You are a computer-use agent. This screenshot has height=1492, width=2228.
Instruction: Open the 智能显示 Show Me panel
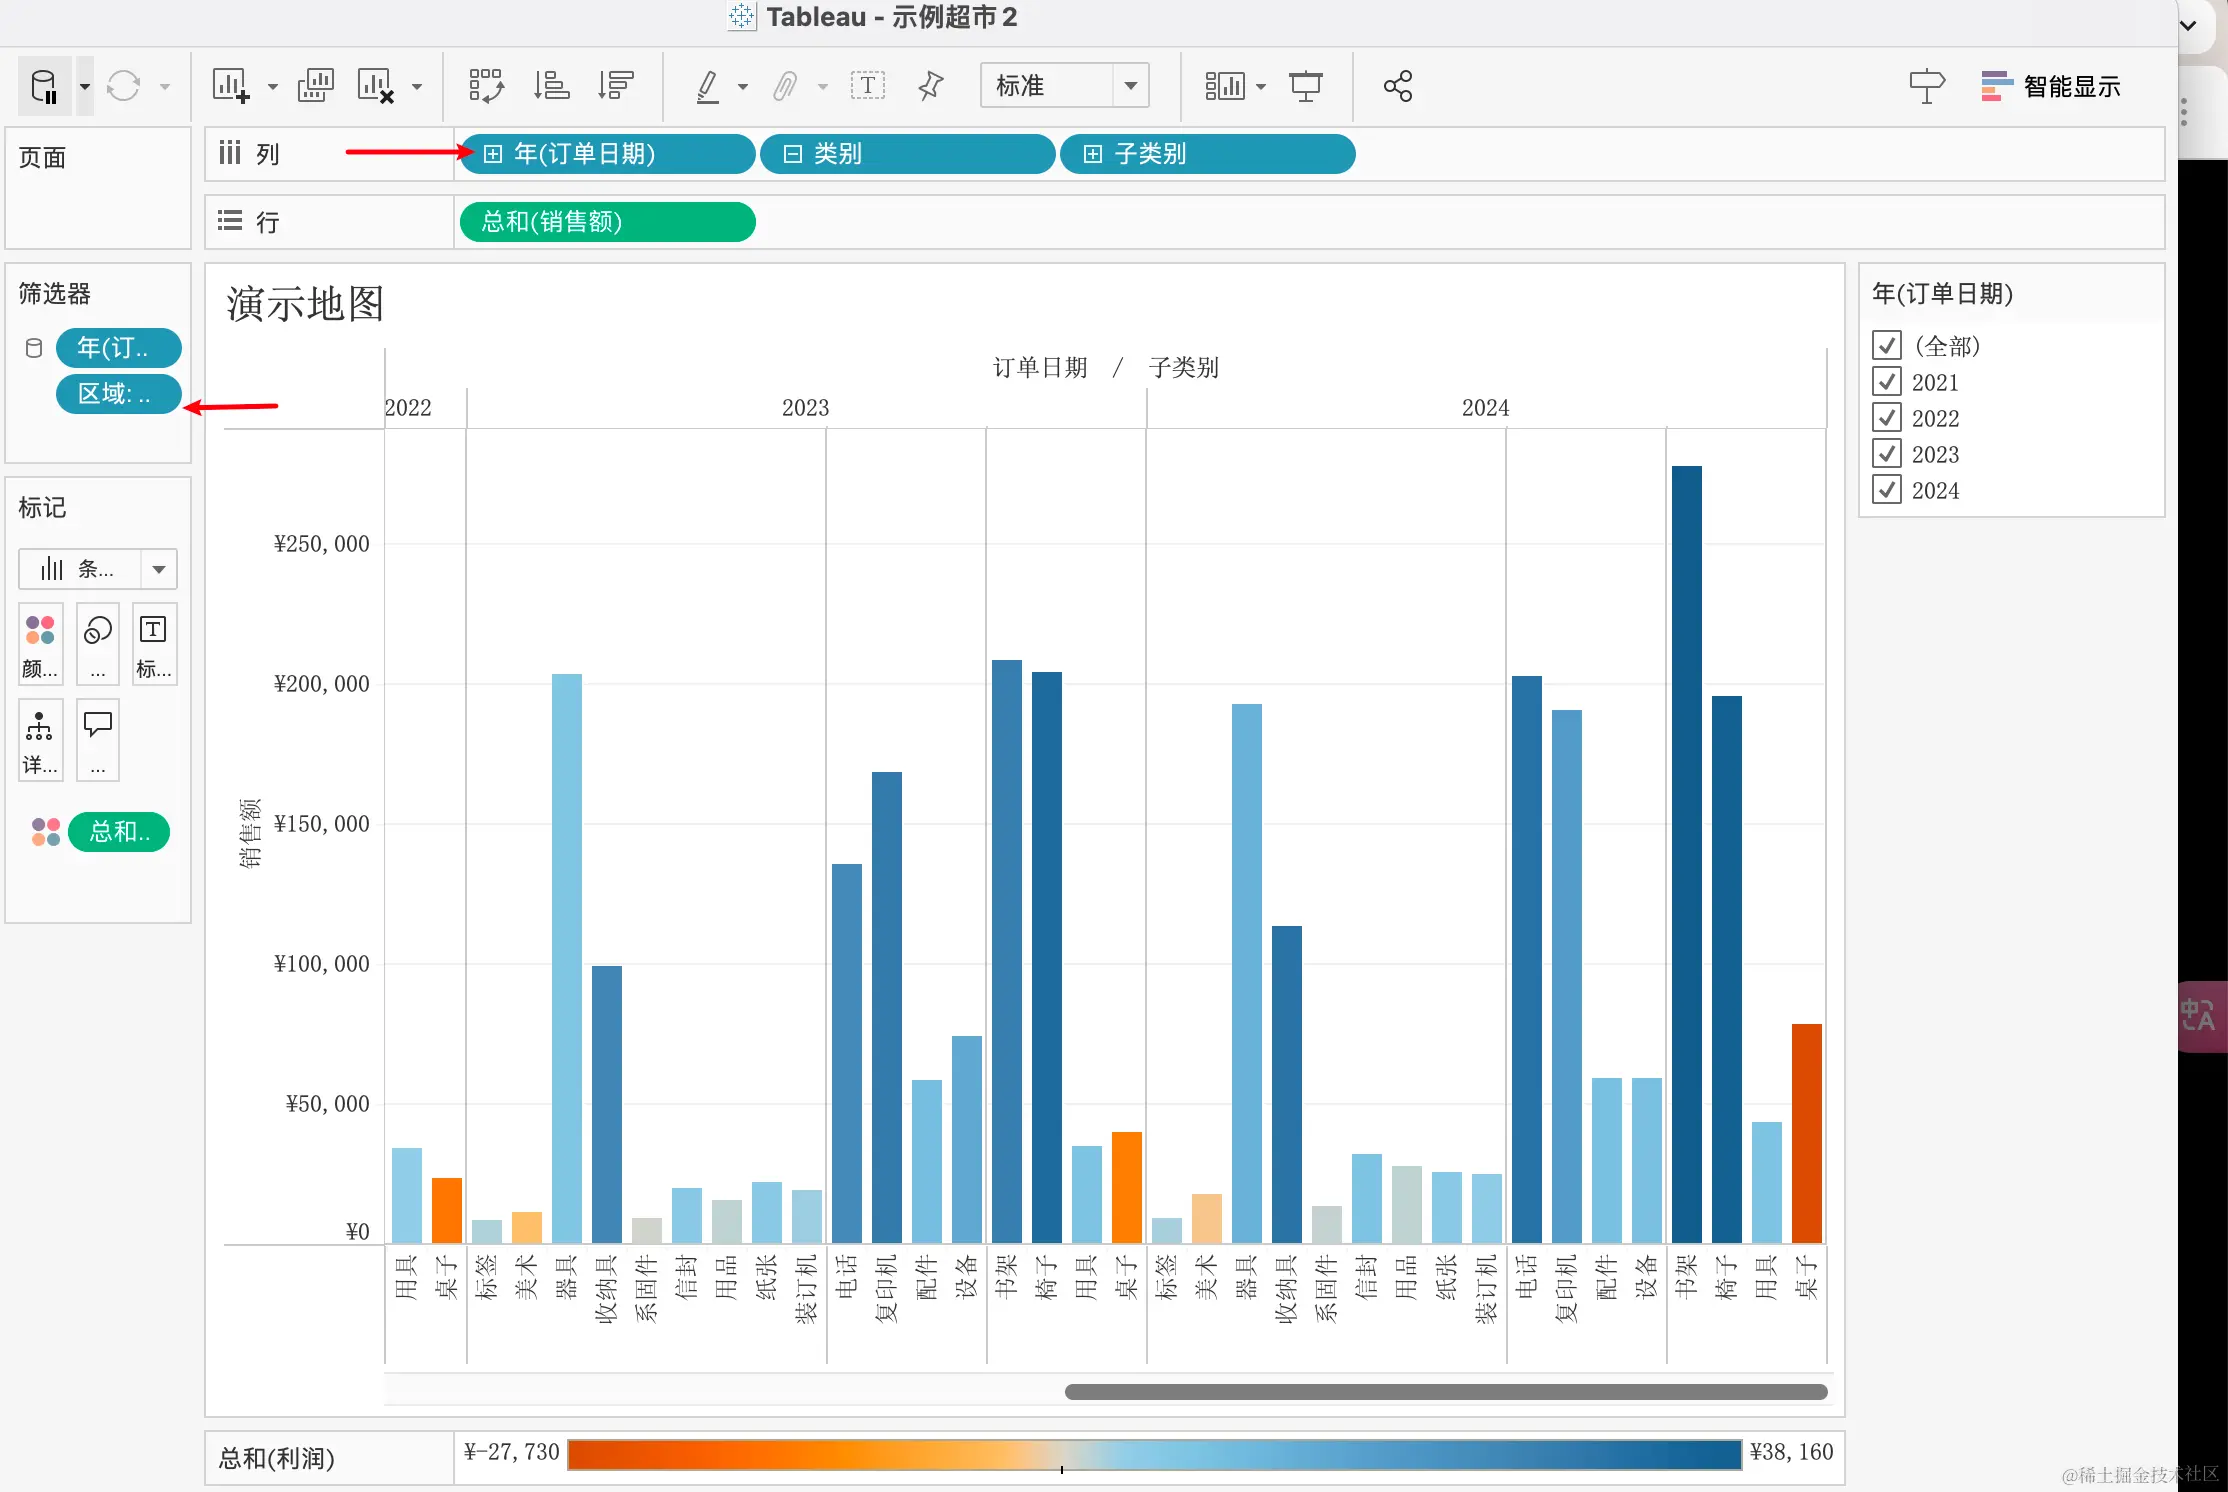pos(2050,86)
